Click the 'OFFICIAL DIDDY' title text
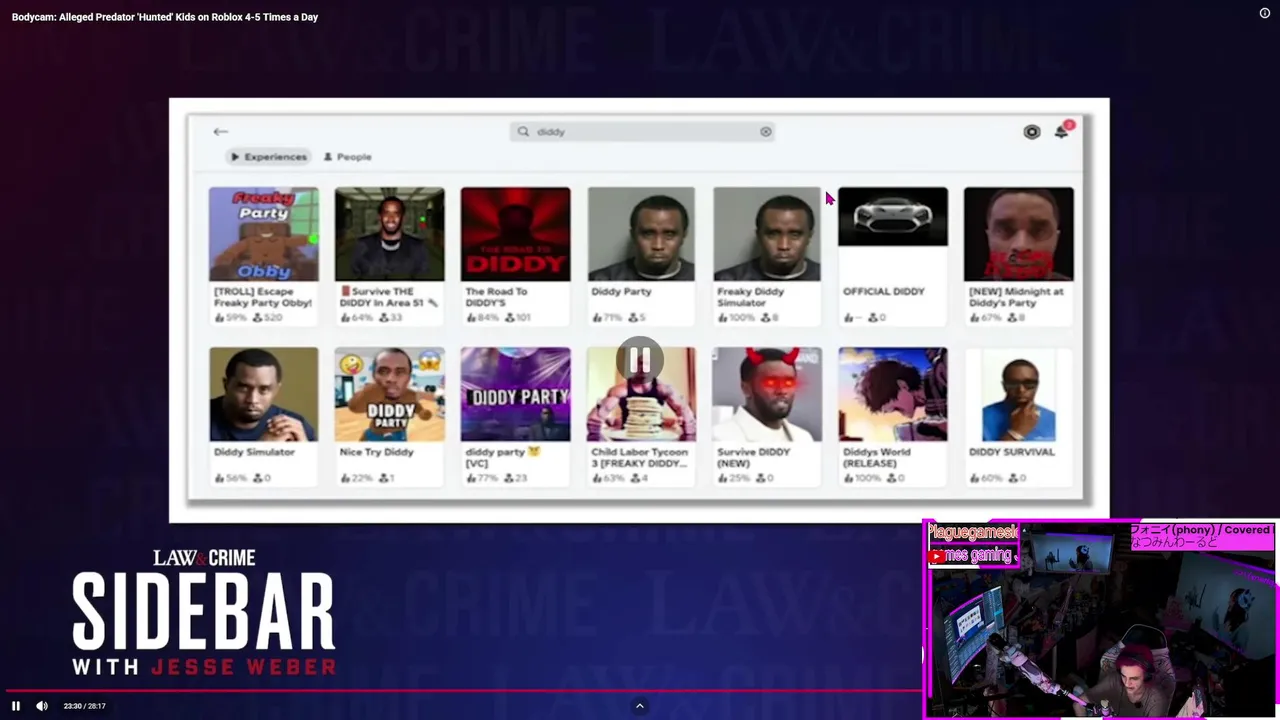Viewport: 1280px width, 720px height. click(x=884, y=292)
